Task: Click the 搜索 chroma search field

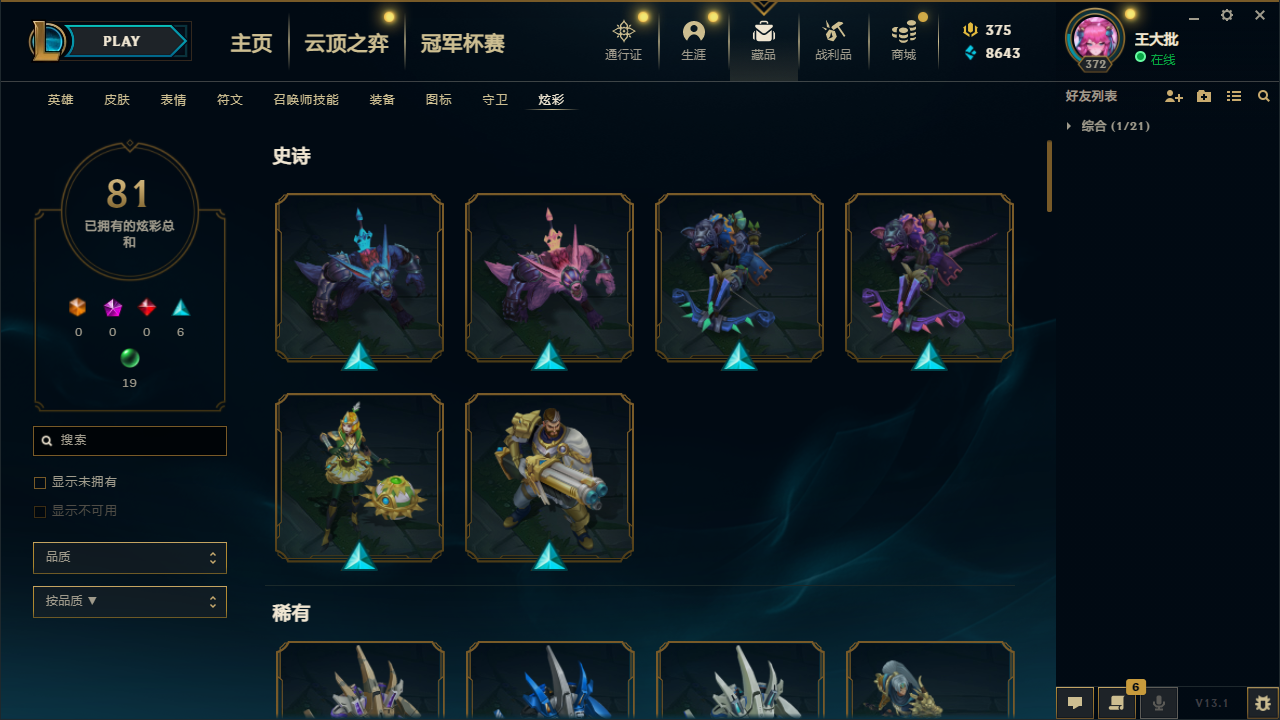Action: [130, 441]
